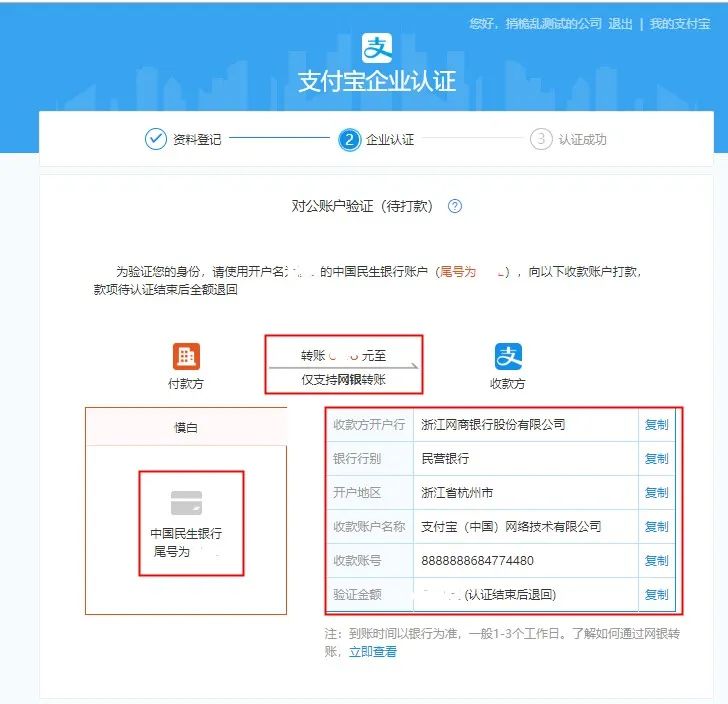The width and height of the screenshot is (728, 704).
Task: Copy the 银行行别 value
Action: pos(656,458)
